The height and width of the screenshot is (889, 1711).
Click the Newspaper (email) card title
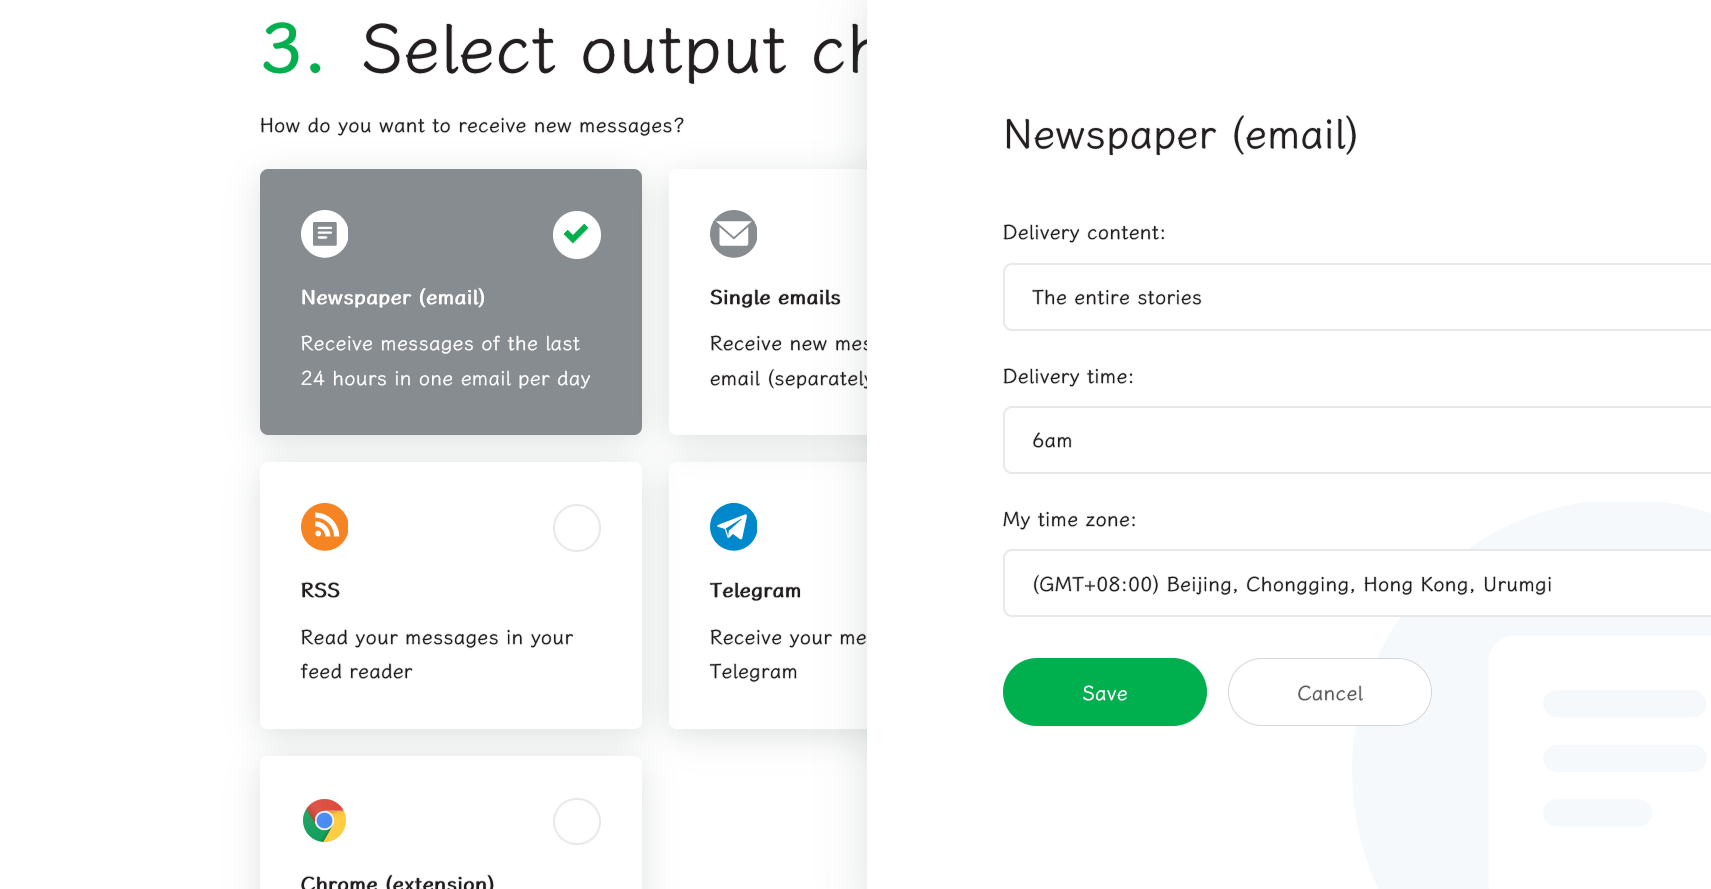coord(393,297)
